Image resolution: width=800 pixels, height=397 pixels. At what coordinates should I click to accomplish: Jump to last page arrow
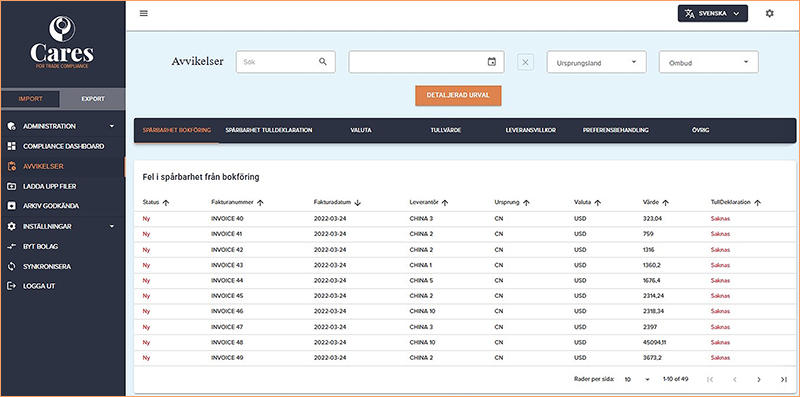[x=784, y=380]
